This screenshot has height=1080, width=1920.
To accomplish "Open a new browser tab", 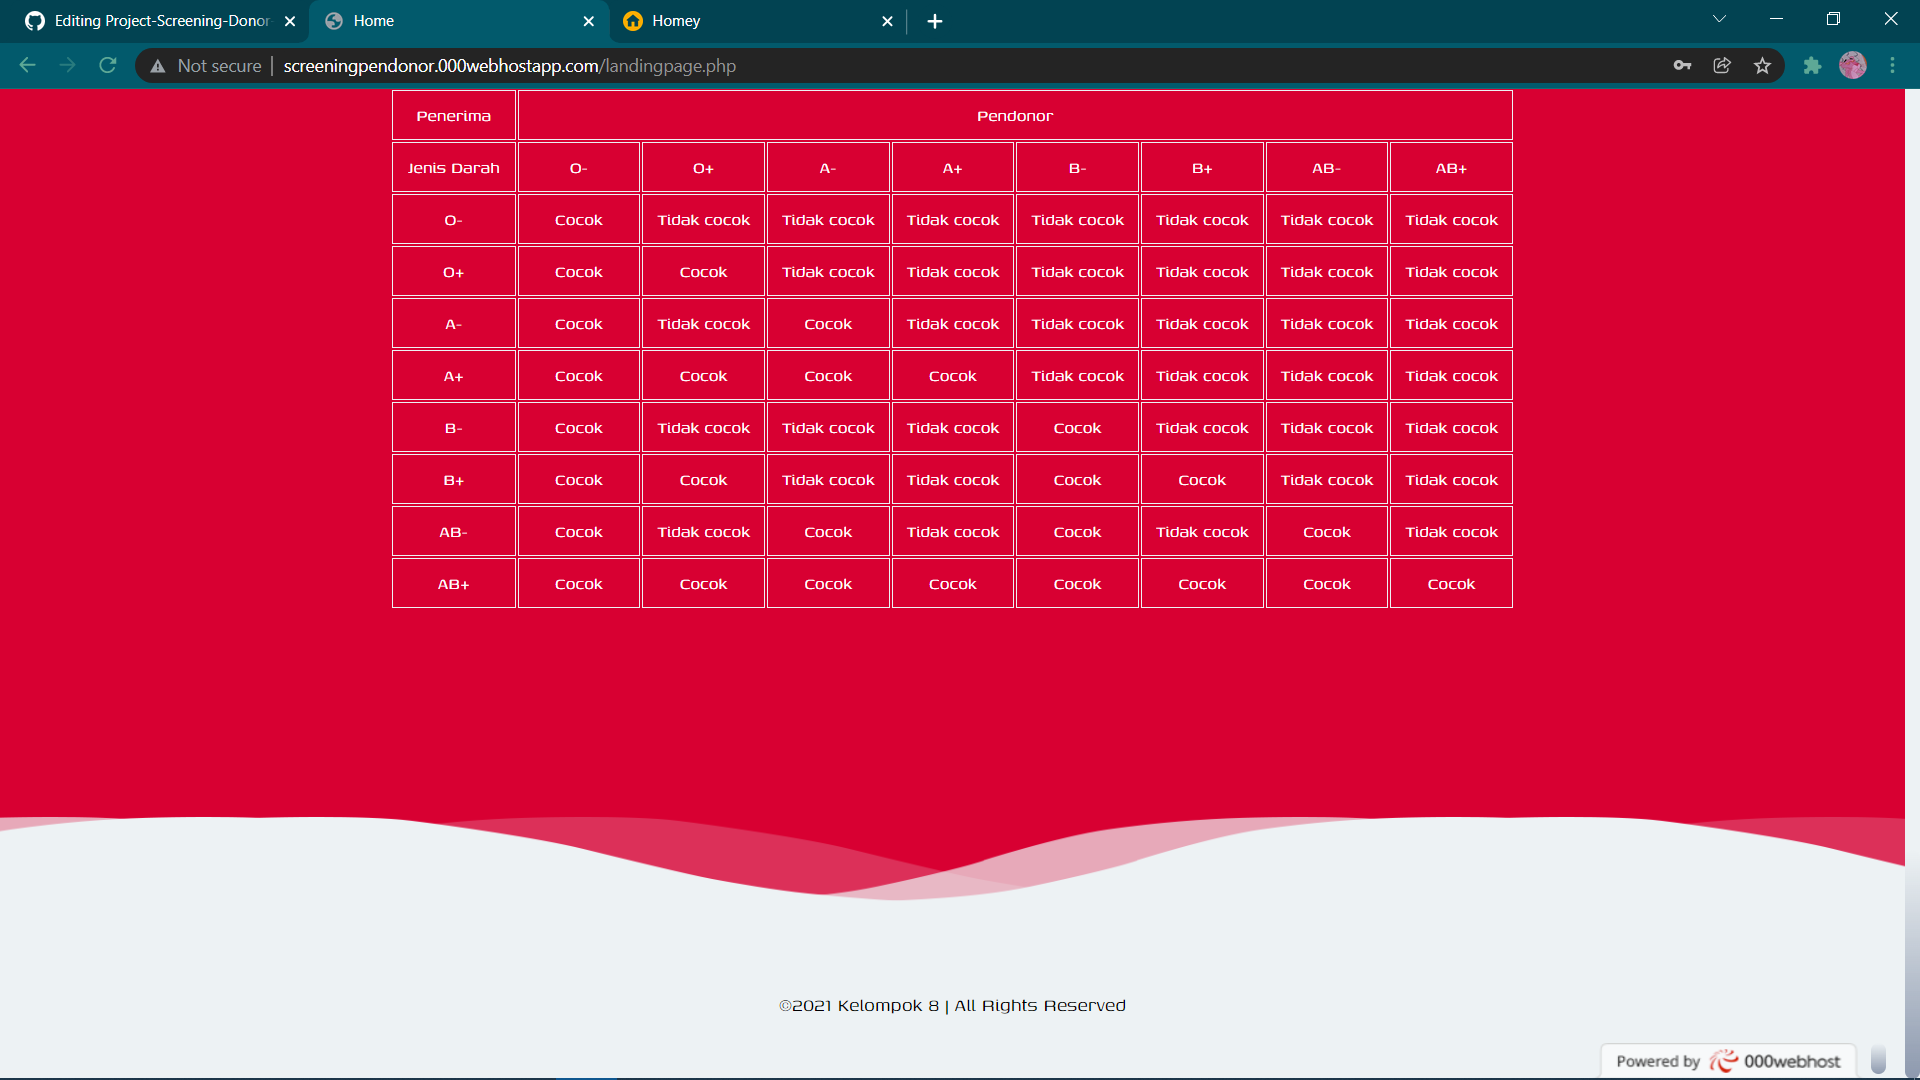I will pos(935,21).
